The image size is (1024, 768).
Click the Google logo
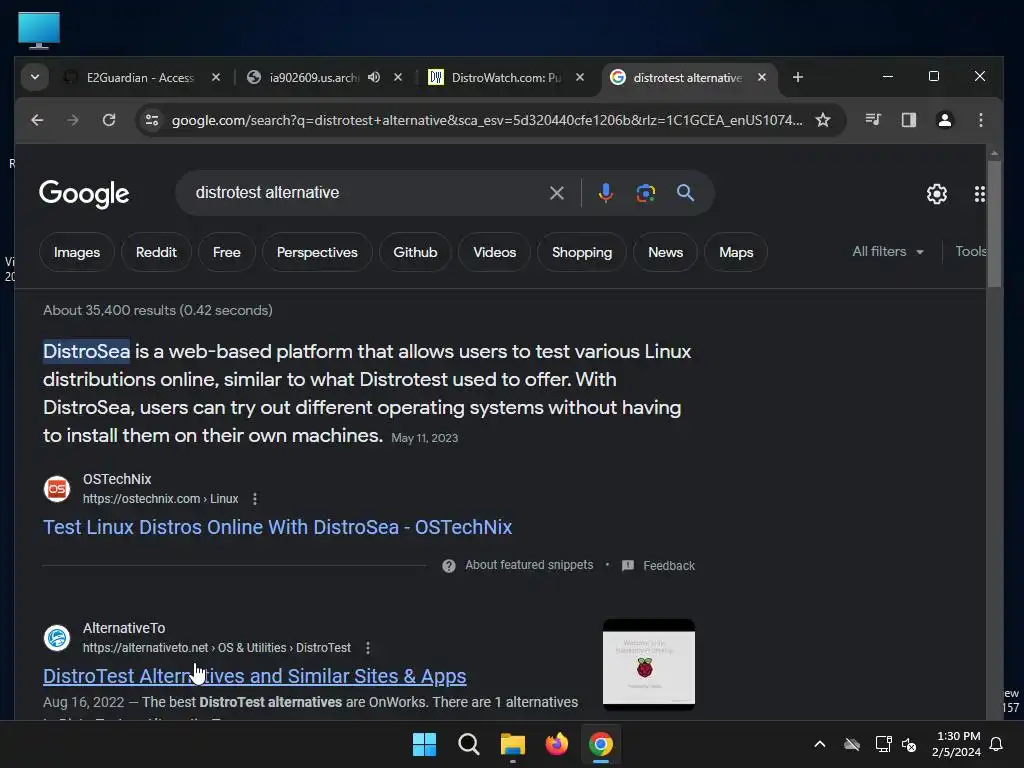tap(84, 193)
